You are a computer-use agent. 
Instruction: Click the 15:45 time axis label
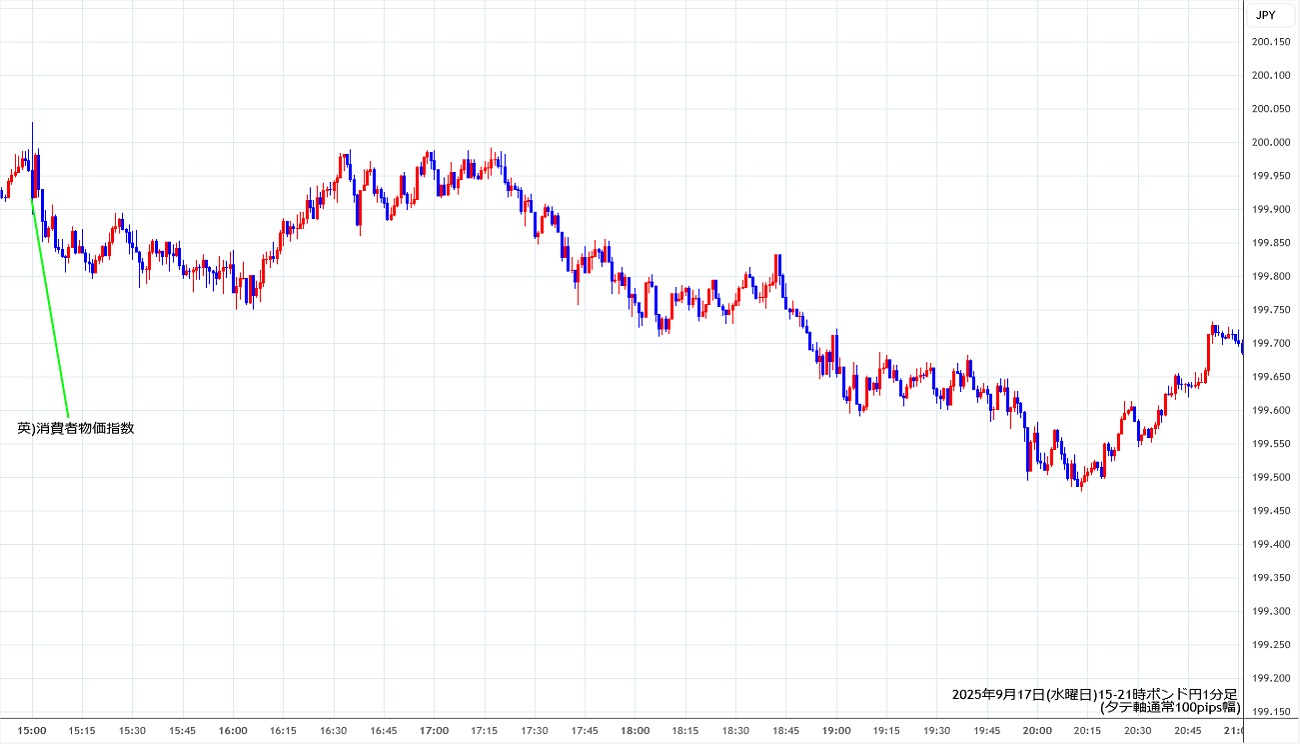tap(183, 731)
